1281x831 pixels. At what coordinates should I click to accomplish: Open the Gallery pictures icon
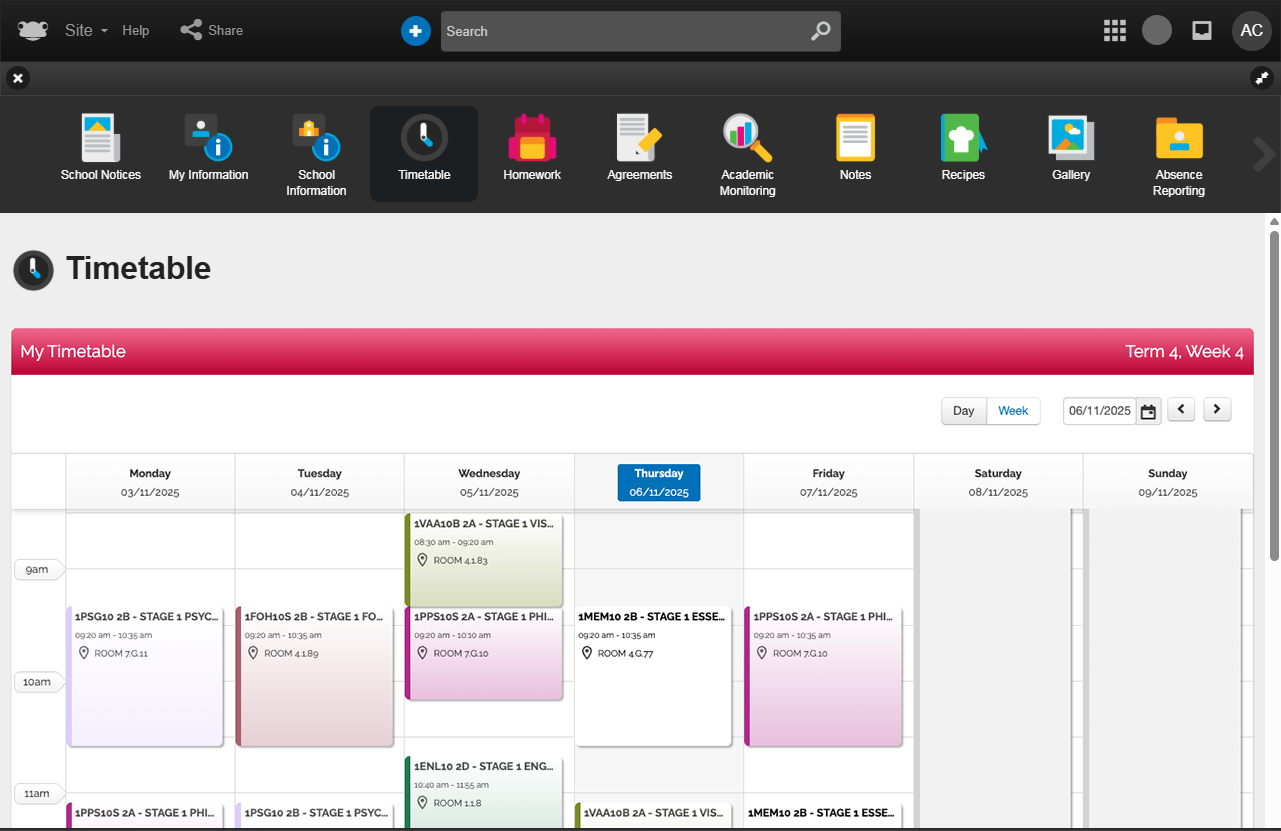click(1071, 139)
